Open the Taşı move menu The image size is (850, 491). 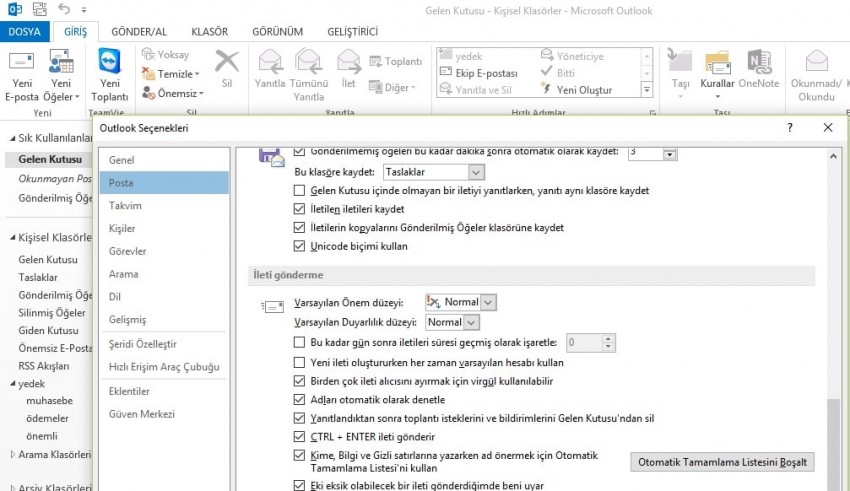tap(680, 74)
